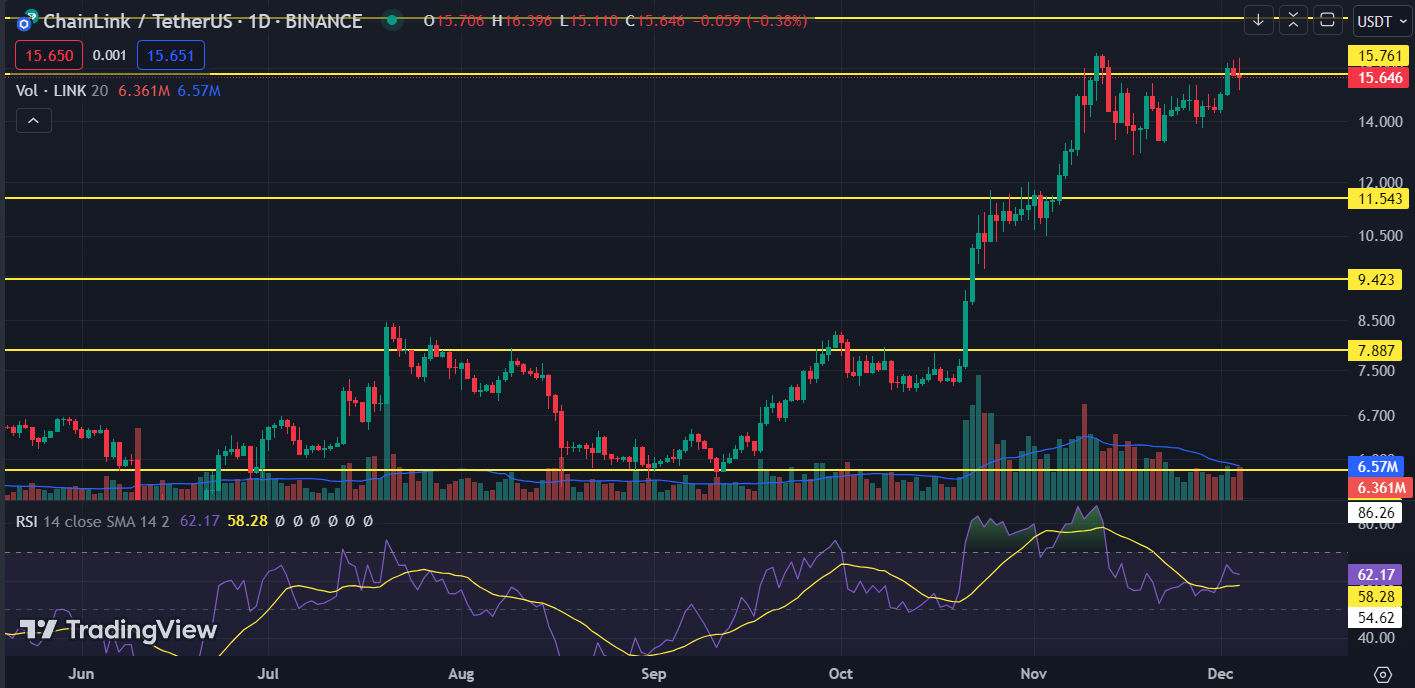Click the down-arrow button beside USDT
The image size is (1415, 688).
pyautogui.click(x=1258, y=19)
